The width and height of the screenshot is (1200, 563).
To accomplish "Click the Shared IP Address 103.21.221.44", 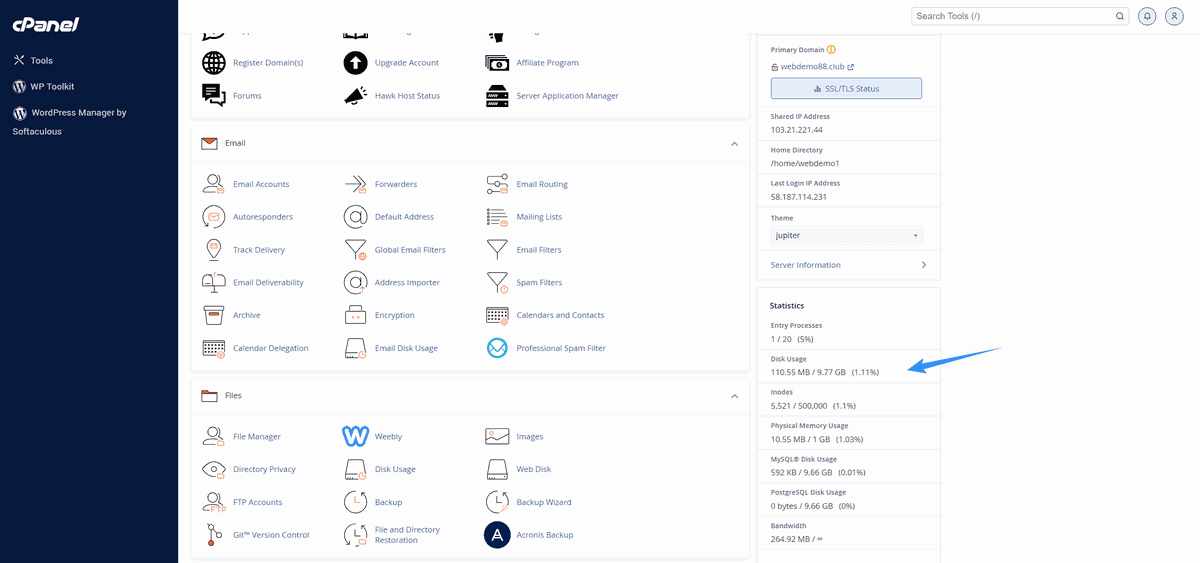I will [x=796, y=130].
